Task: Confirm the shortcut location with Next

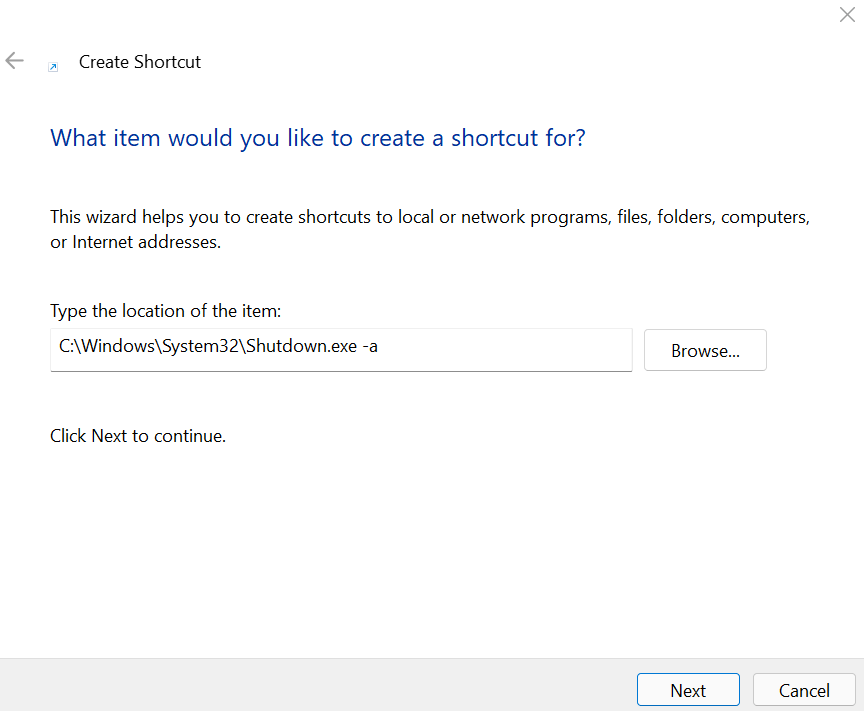Action: (x=688, y=690)
